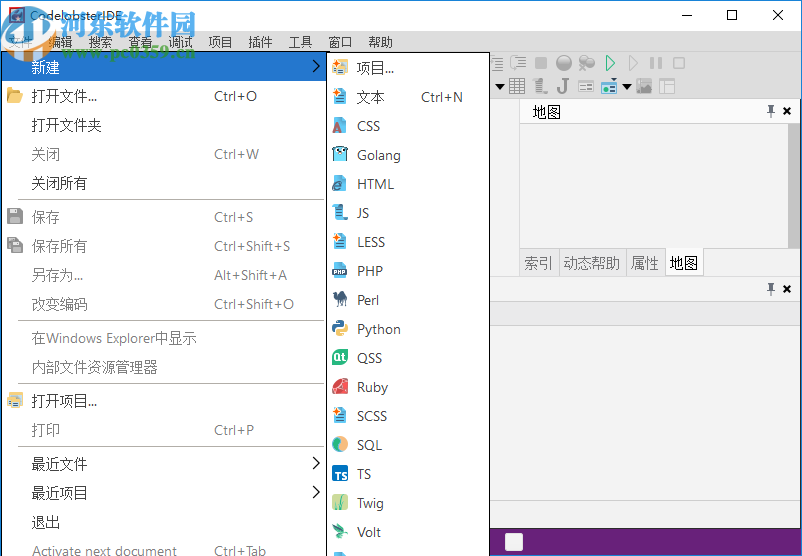Close the lower output panel
This screenshot has width=802, height=556.
coord(787,289)
